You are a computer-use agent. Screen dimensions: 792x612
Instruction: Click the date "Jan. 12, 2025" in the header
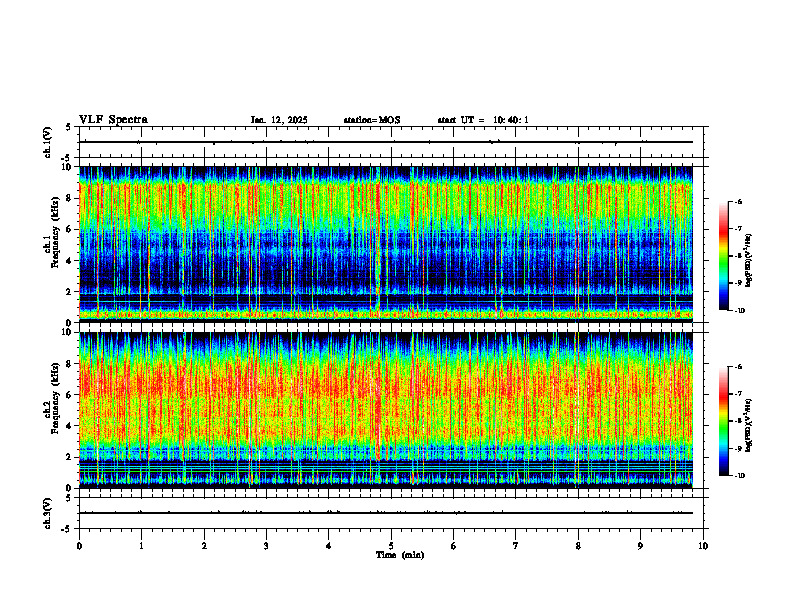click(279, 120)
